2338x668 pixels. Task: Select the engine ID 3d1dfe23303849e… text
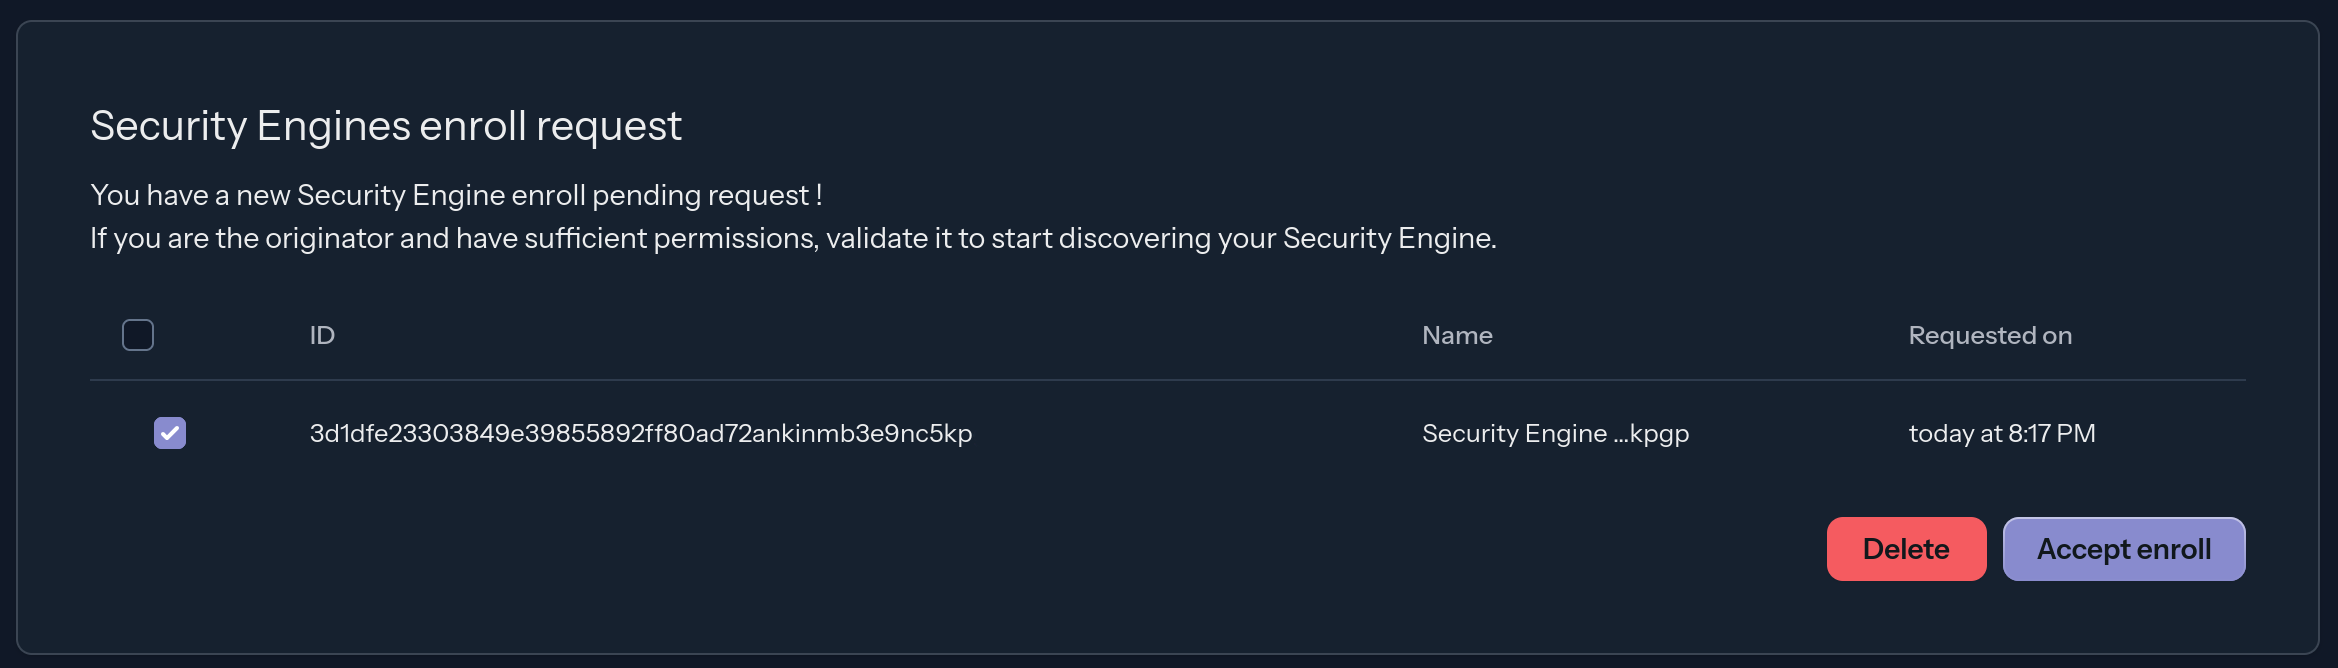pos(640,433)
